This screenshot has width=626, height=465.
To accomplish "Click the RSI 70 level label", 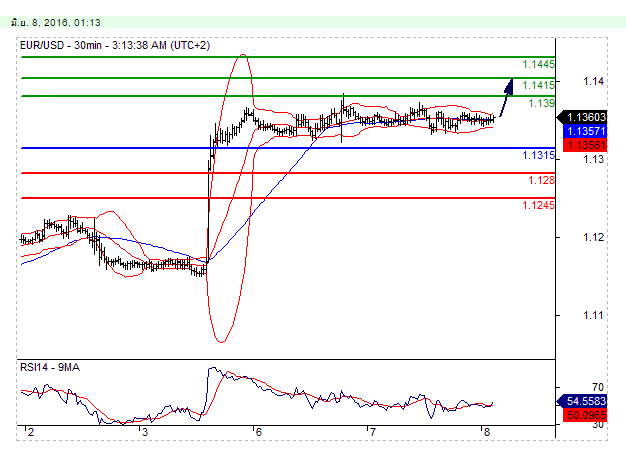I will (x=598, y=387).
